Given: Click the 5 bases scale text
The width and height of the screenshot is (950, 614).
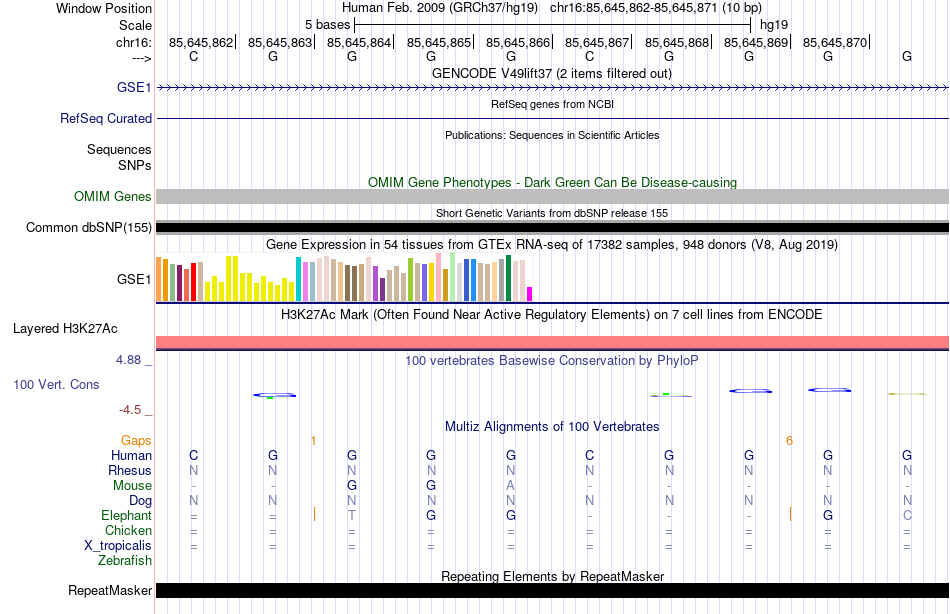Looking at the screenshot, I should click(327, 25).
